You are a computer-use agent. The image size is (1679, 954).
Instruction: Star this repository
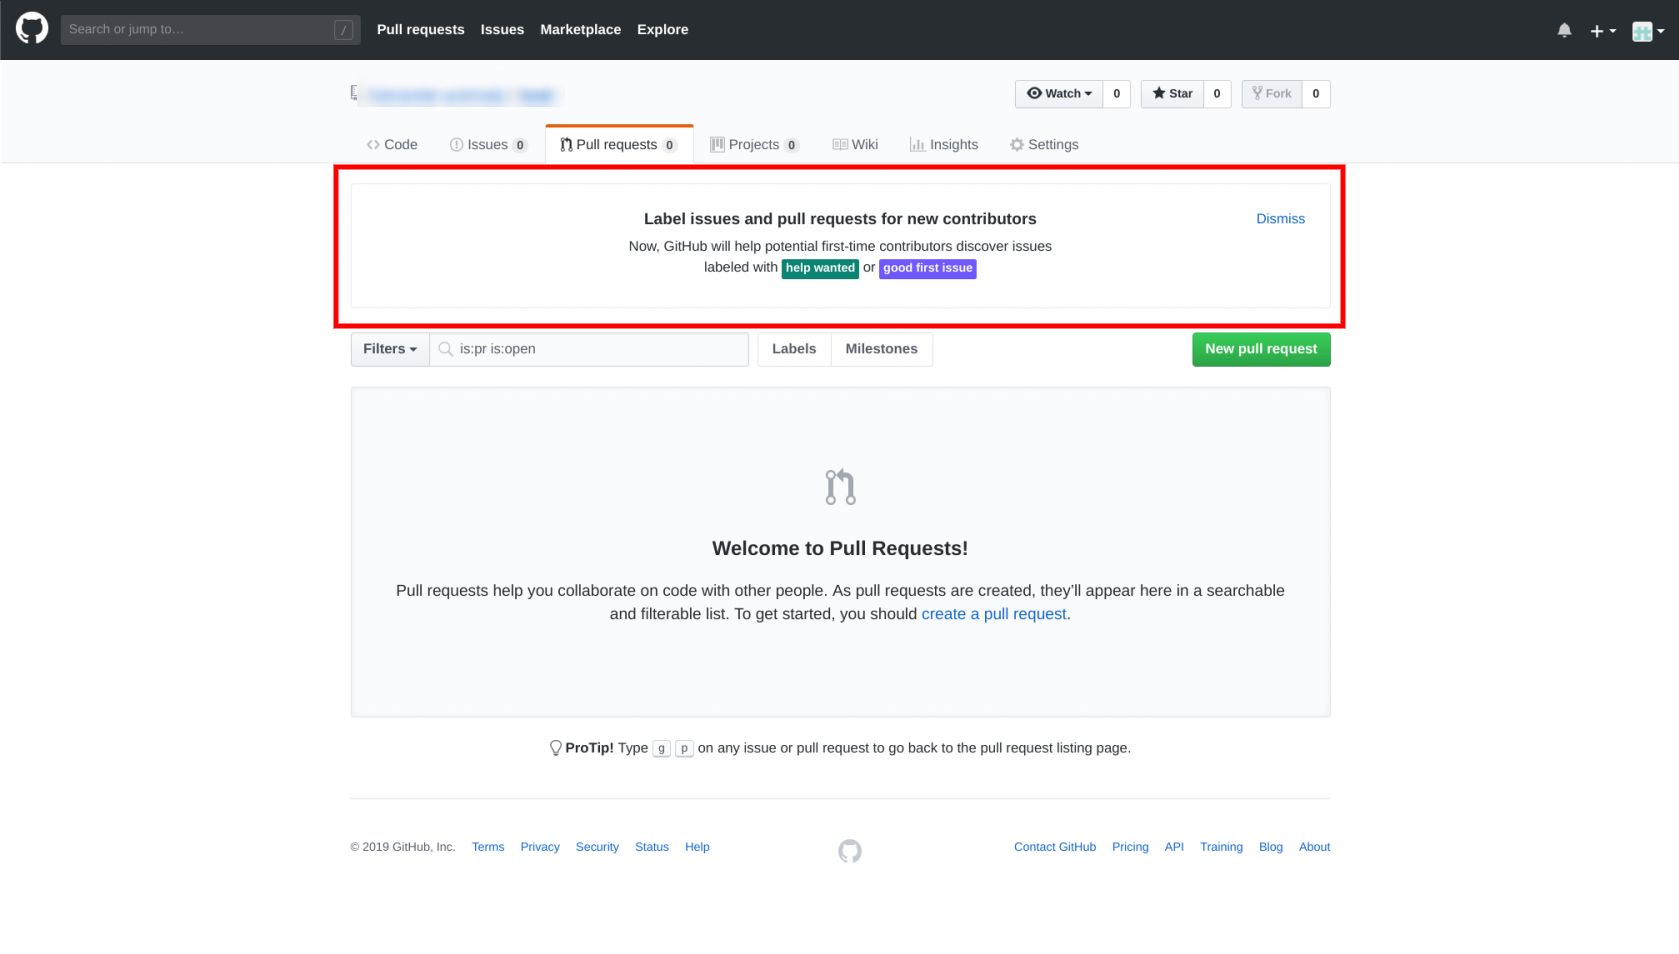pos(1172,93)
